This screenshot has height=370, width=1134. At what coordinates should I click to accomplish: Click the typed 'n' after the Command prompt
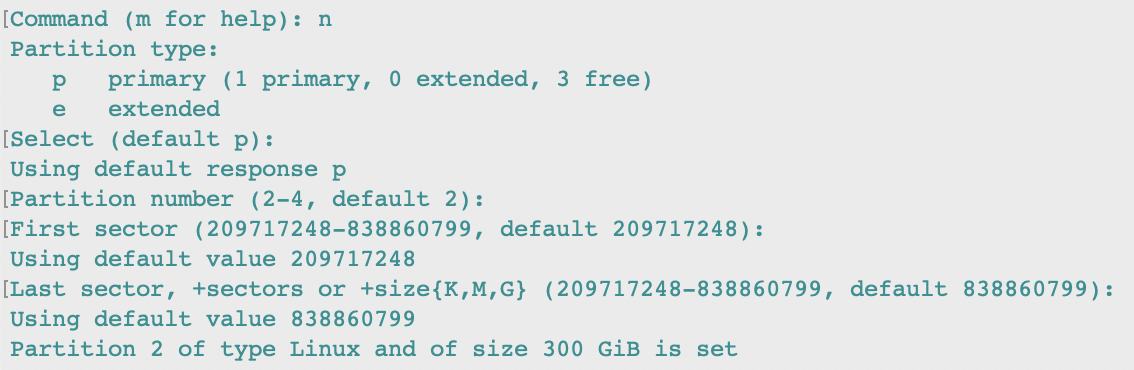[x=325, y=21]
